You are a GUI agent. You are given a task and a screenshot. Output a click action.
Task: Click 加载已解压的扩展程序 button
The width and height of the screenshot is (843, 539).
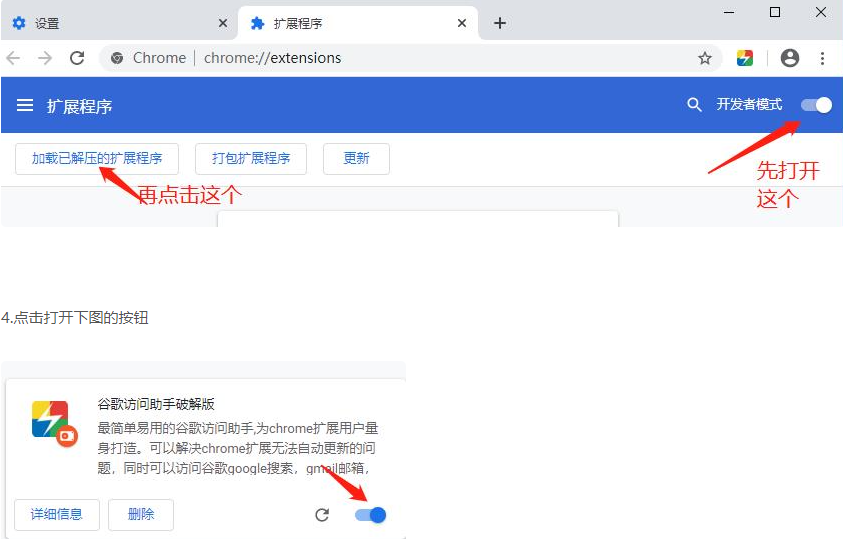point(97,159)
